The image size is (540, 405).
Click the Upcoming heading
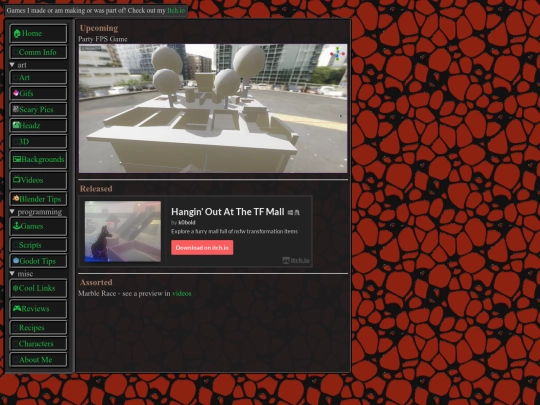pos(99,28)
